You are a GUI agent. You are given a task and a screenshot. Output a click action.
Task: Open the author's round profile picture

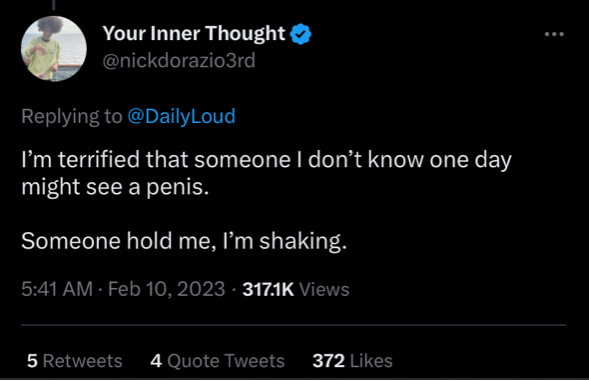coord(54,48)
